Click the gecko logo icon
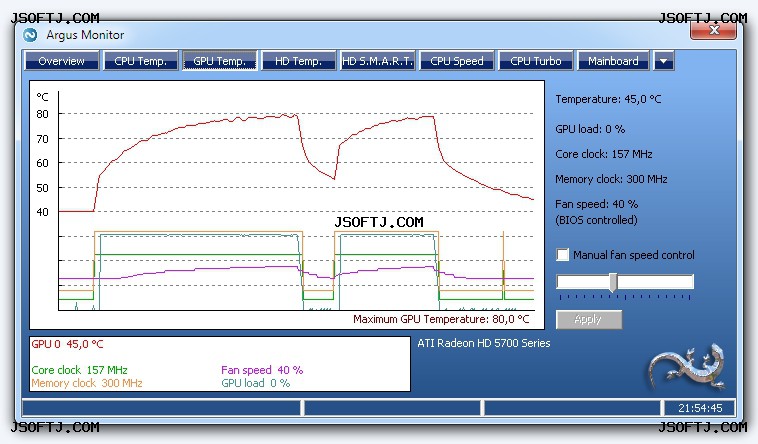Viewport: 758px width, 444px height. tap(688, 368)
